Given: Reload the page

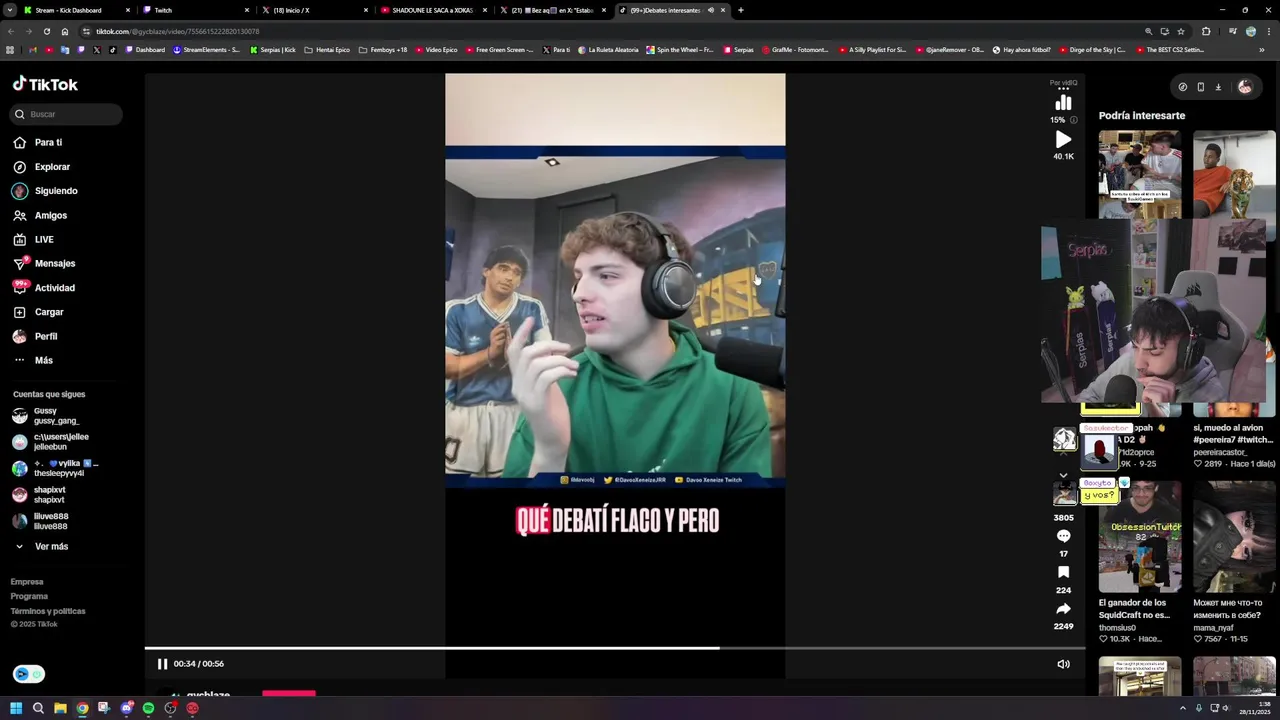Looking at the screenshot, I should pos(46,31).
